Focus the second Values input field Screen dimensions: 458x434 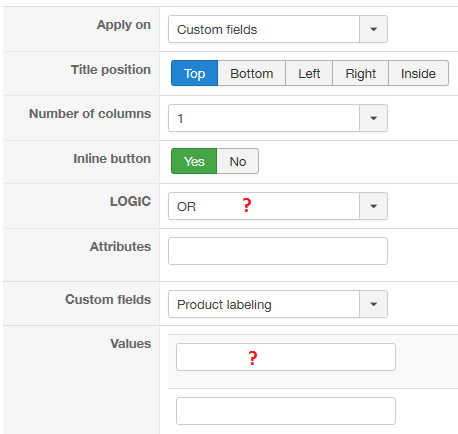click(x=286, y=411)
